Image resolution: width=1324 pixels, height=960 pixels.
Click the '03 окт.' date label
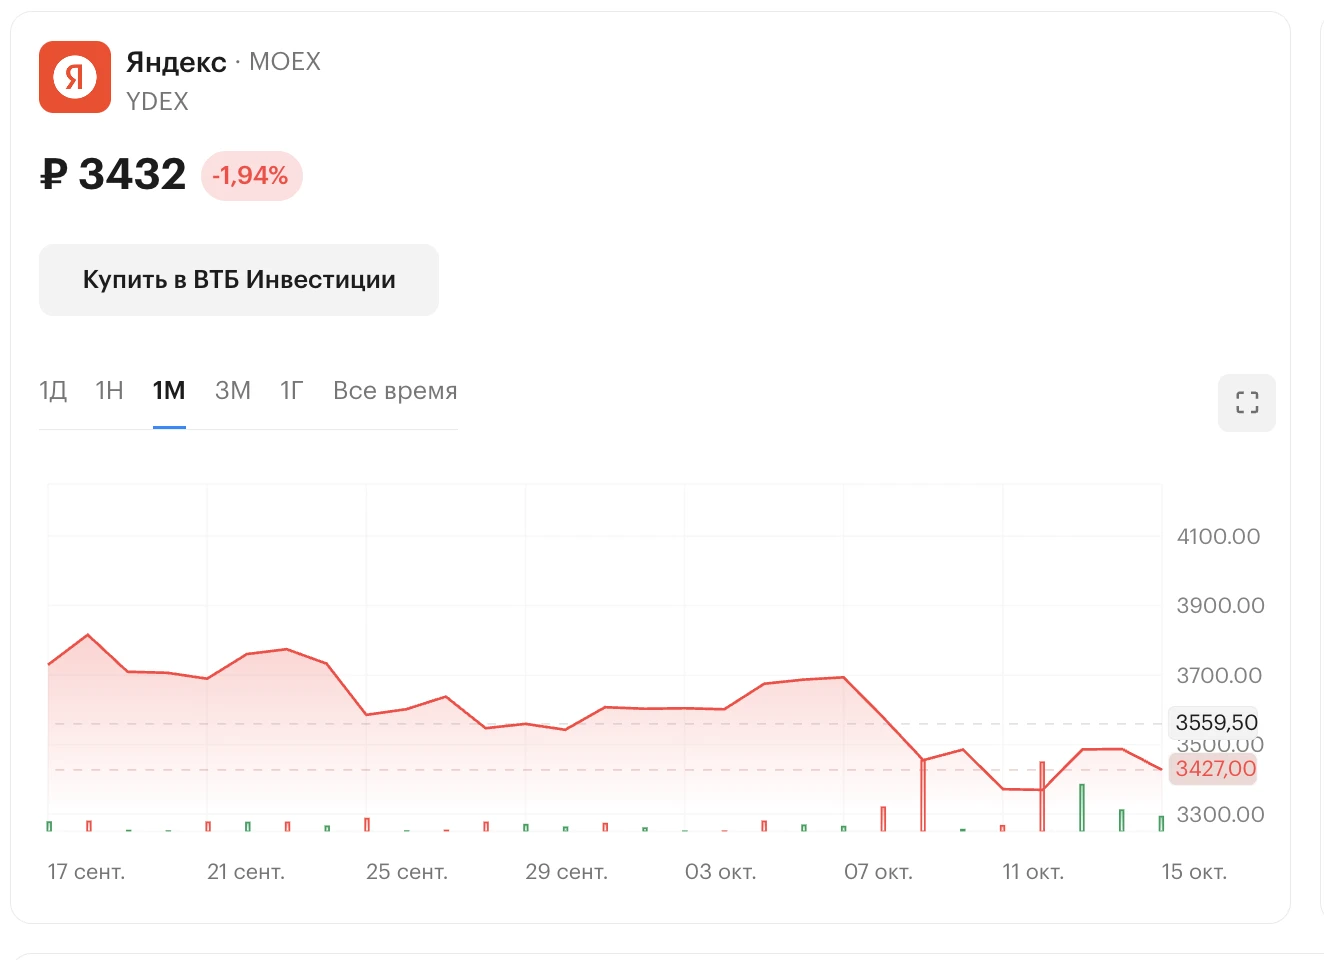720,872
